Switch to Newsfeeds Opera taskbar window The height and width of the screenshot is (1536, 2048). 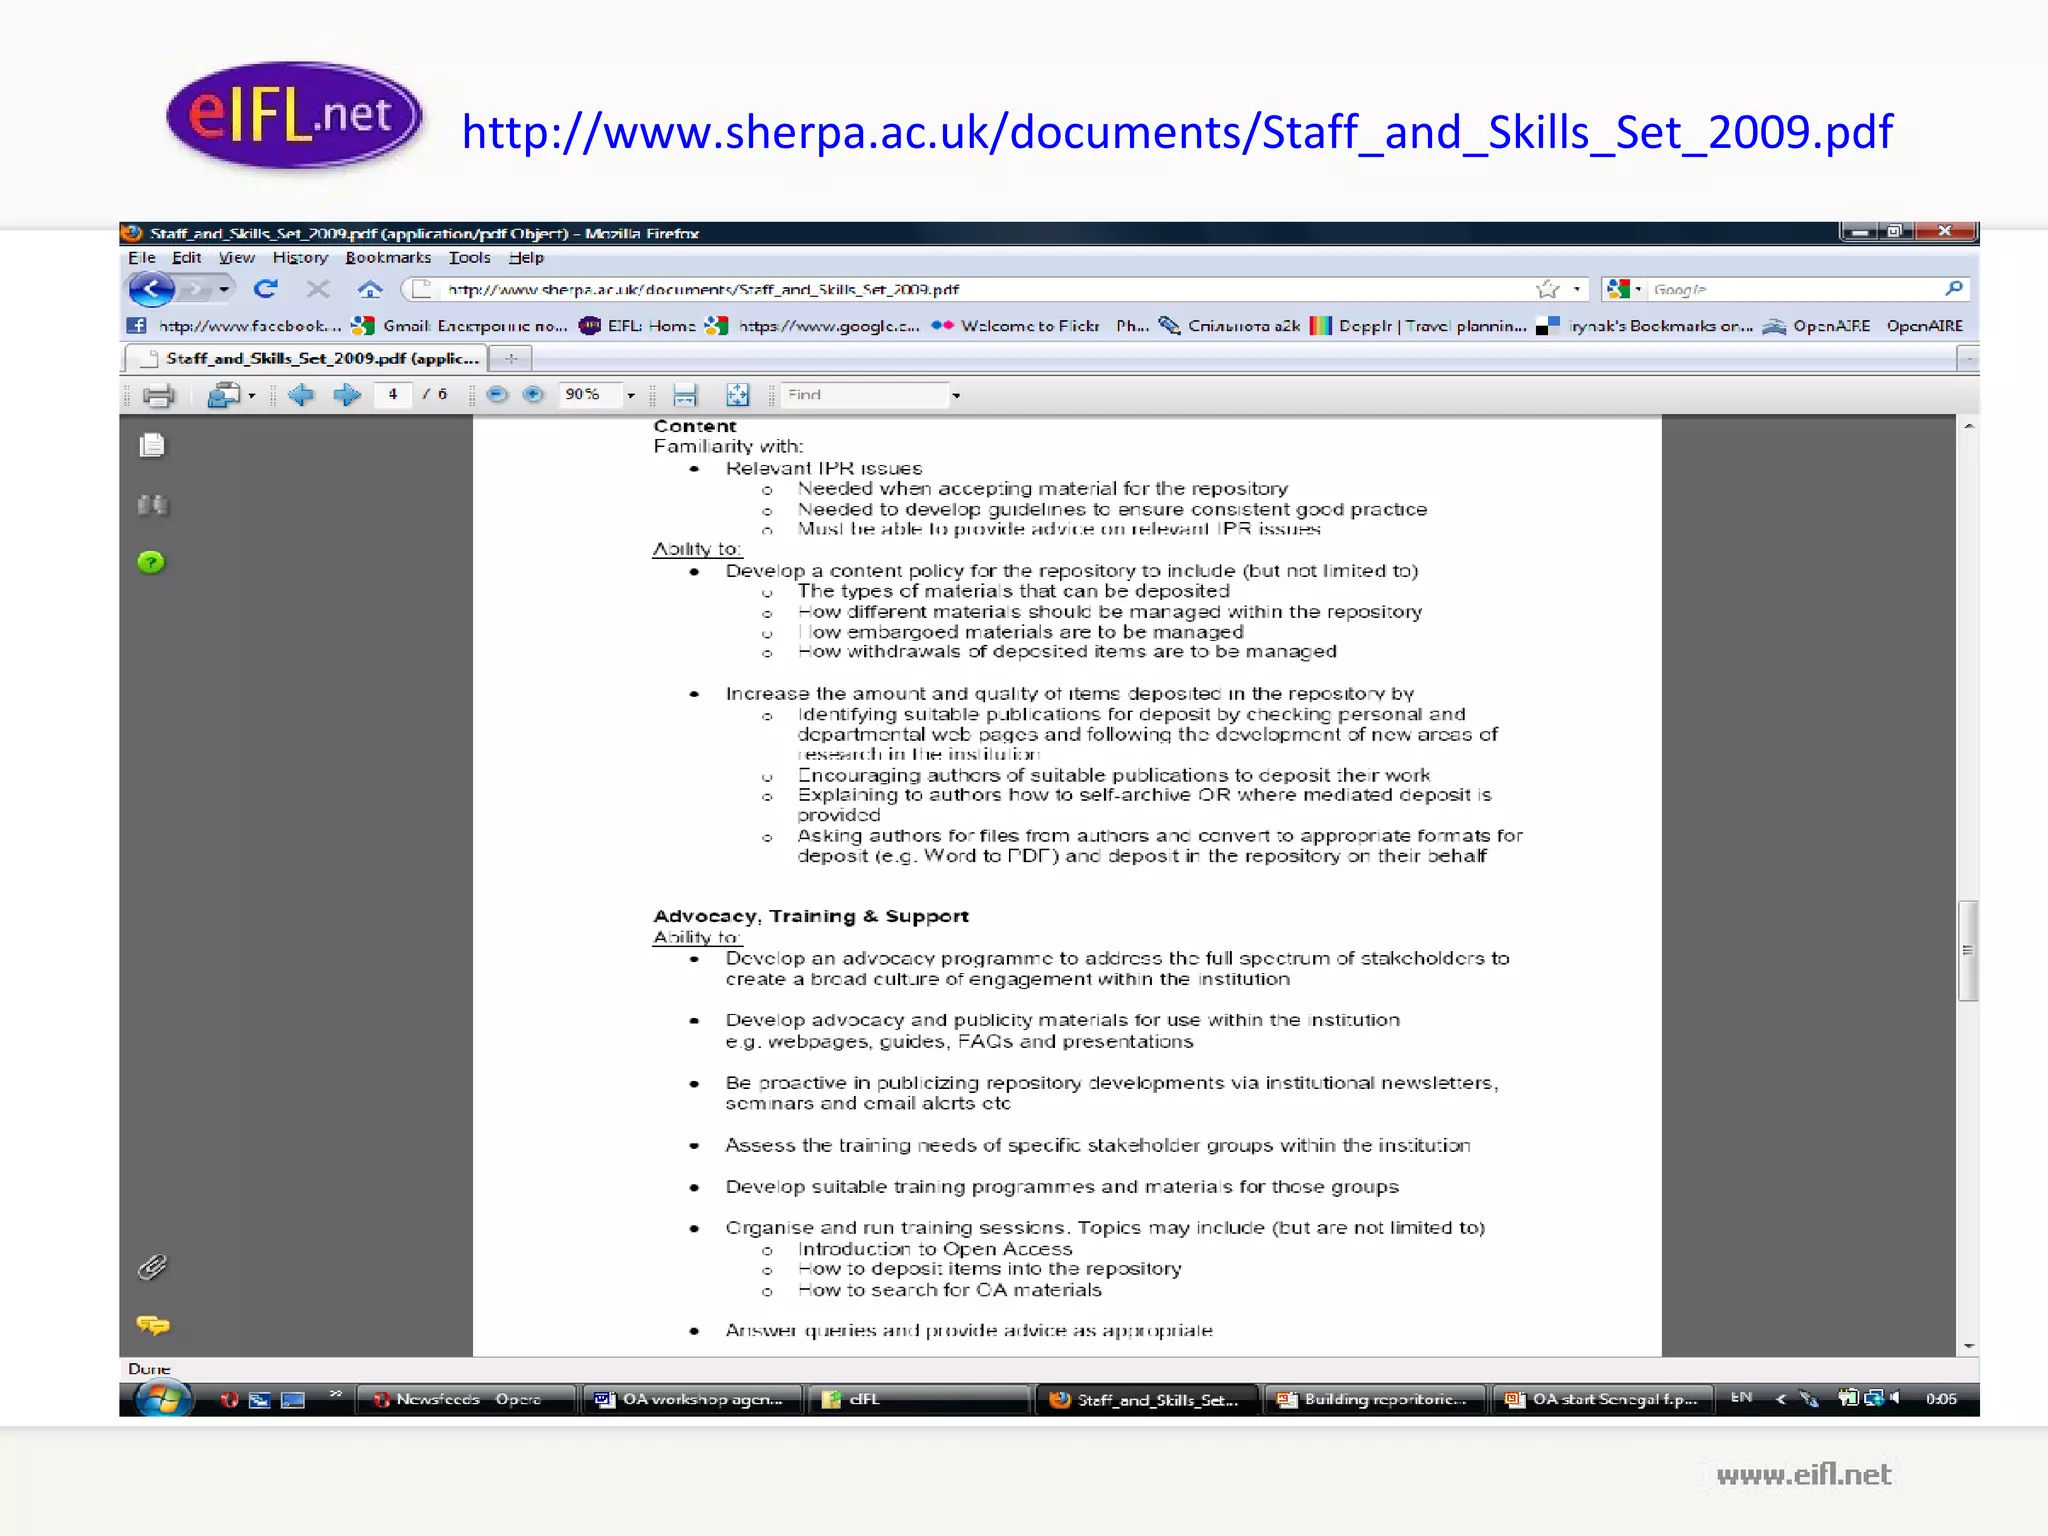[x=466, y=1400]
